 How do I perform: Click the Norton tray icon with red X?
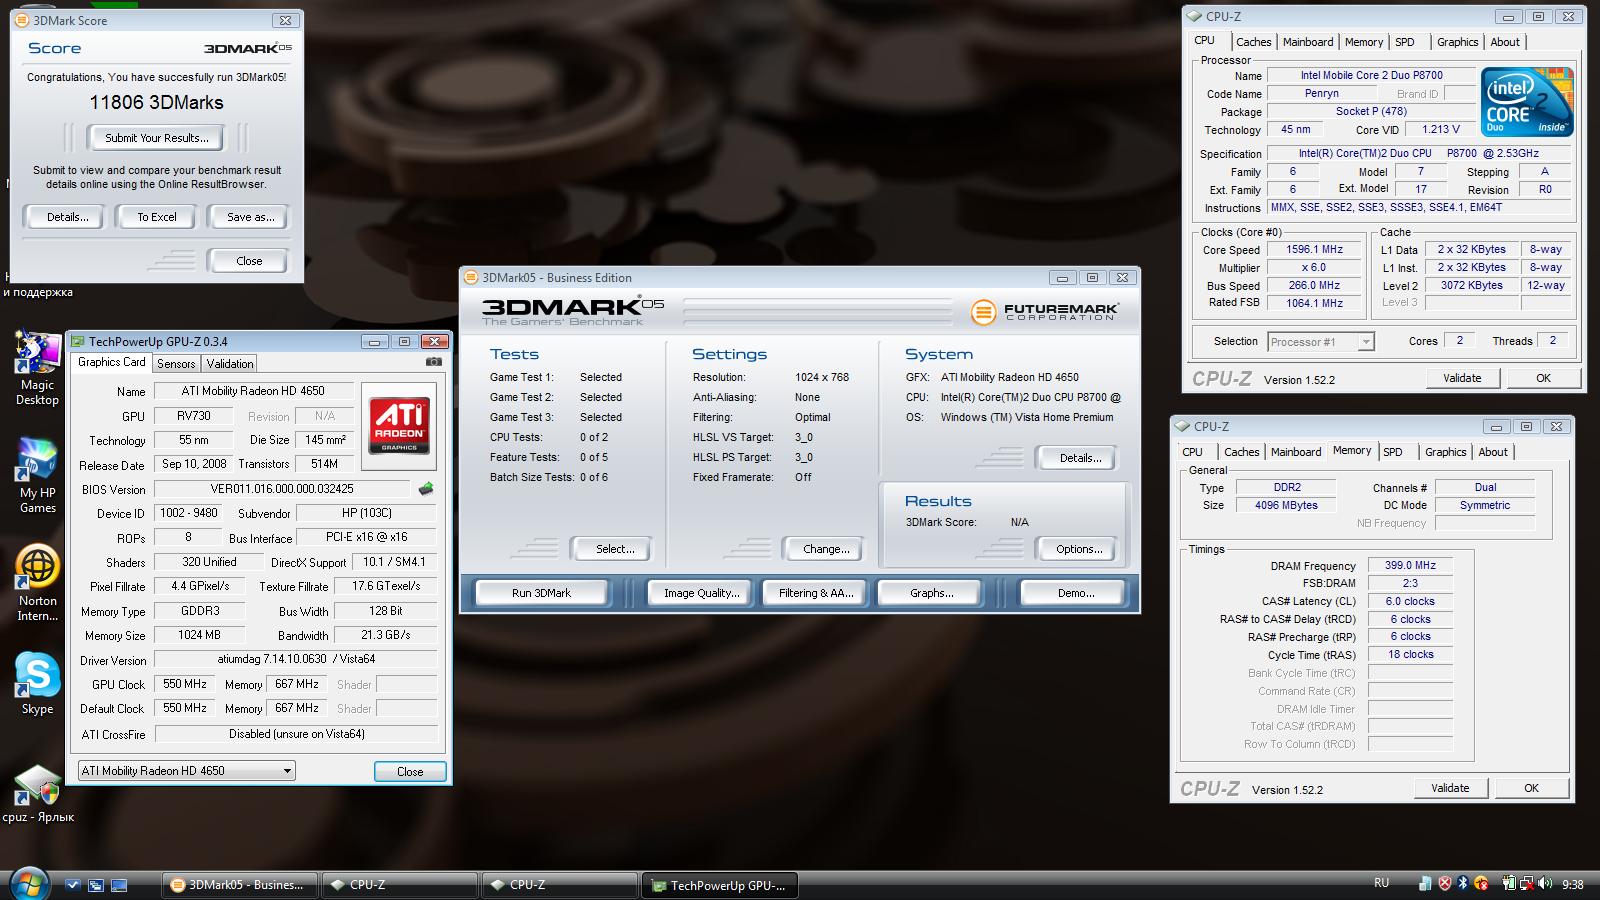1481,884
